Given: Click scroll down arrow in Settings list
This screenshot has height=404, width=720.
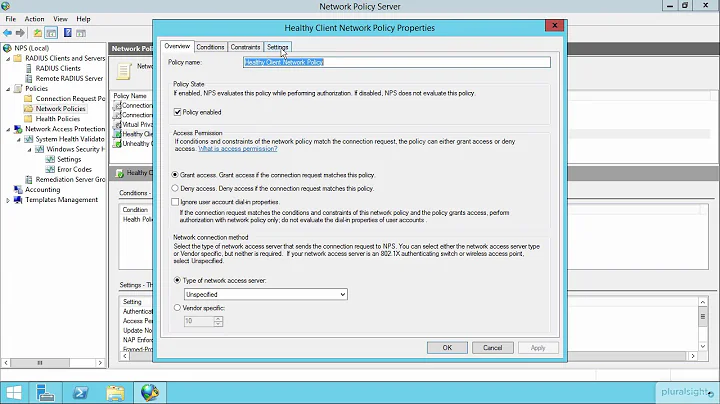Looking at the screenshot, I should coord(703,346).
